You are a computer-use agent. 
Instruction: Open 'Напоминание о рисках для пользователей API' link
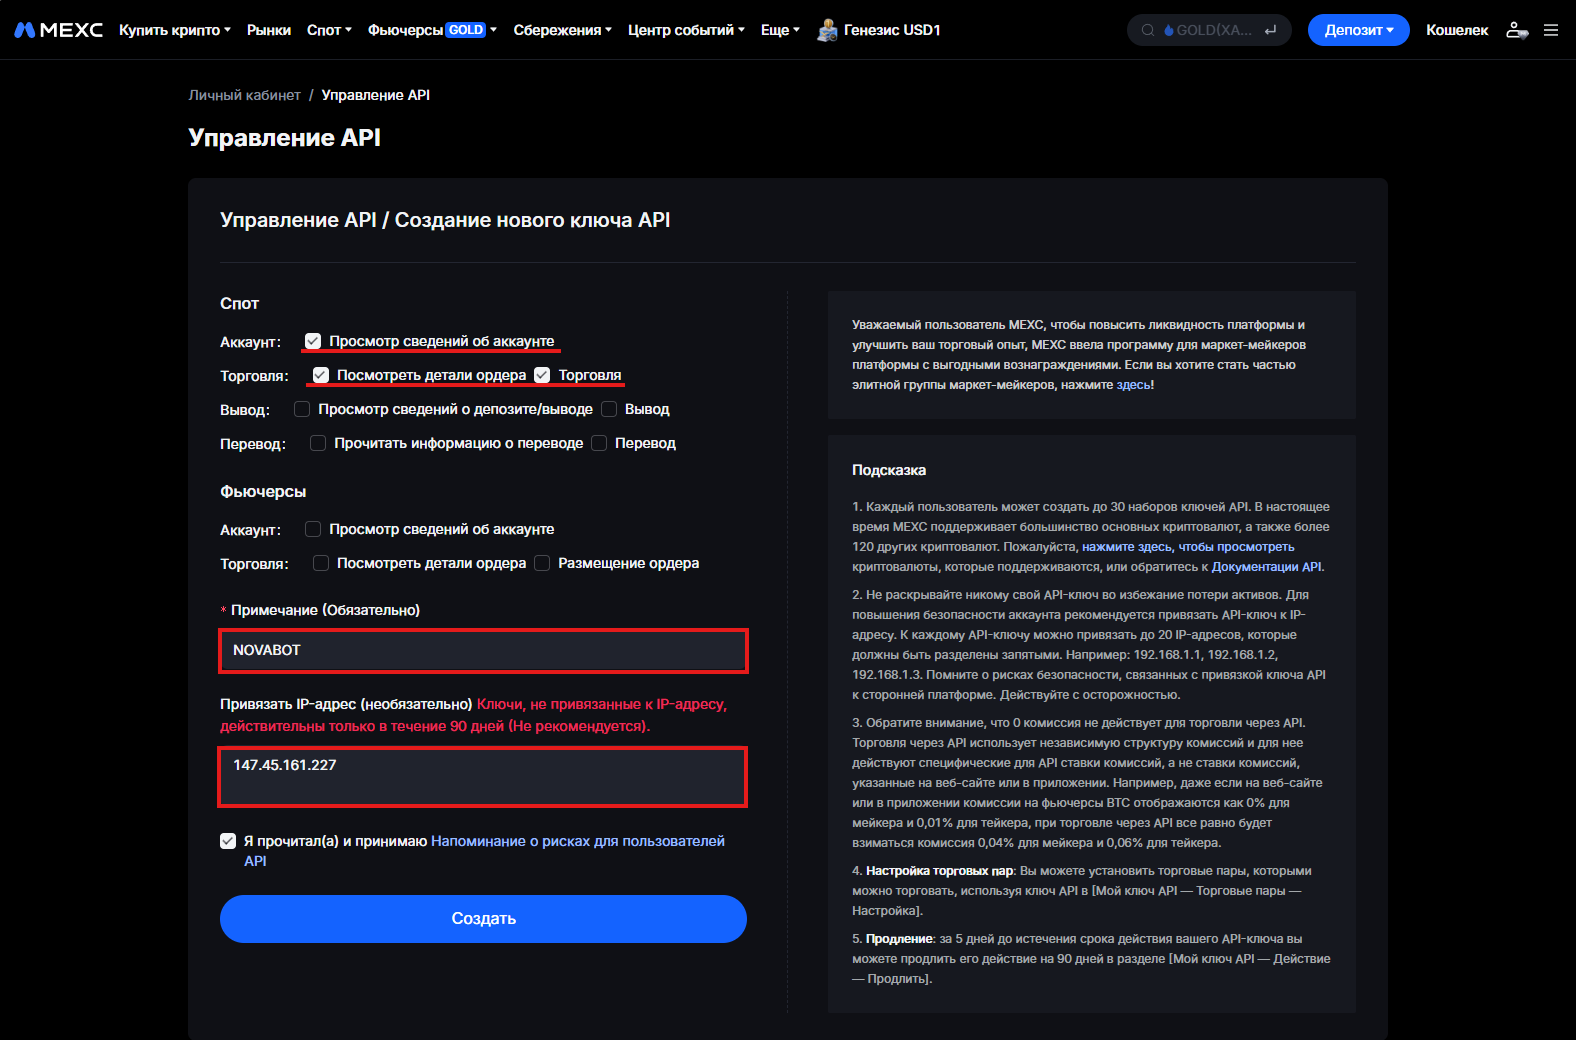pos(484,851)
